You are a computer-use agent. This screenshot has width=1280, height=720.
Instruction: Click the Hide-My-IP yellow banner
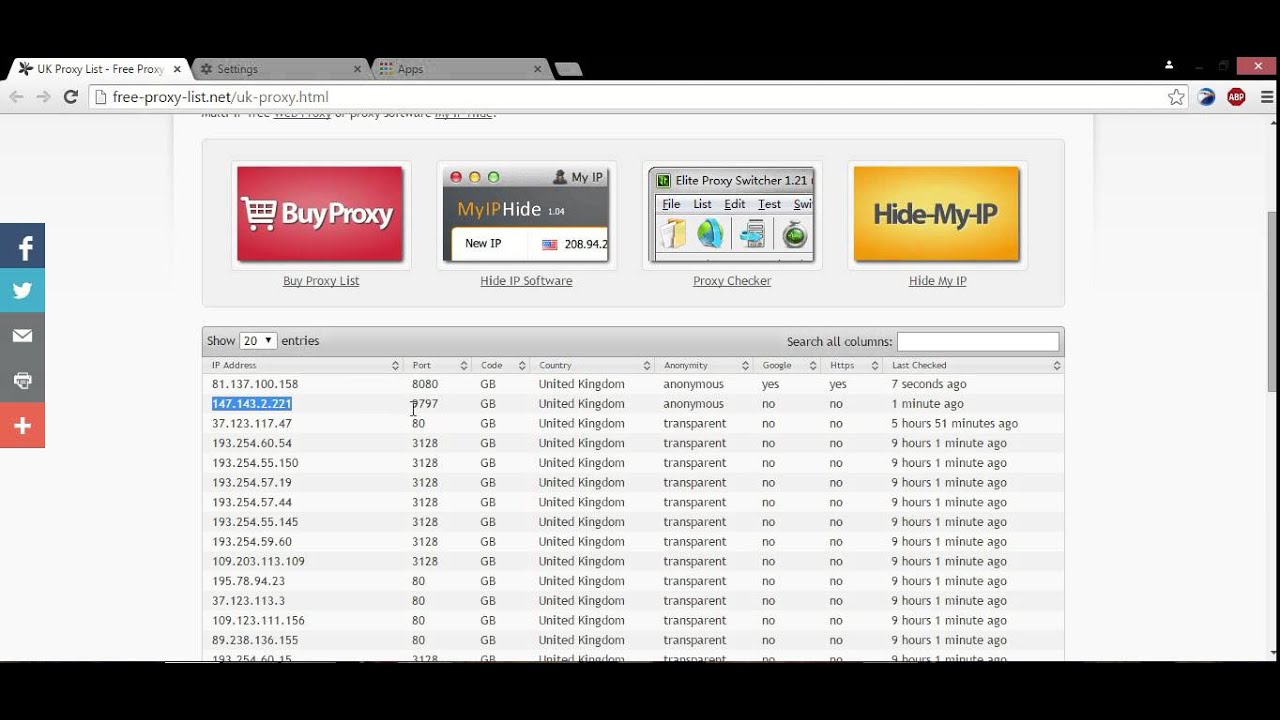pos(937,214)
